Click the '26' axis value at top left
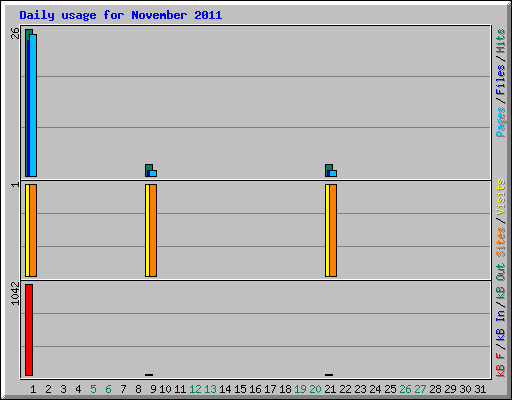 pyautogui.click(x=15, y=33)
